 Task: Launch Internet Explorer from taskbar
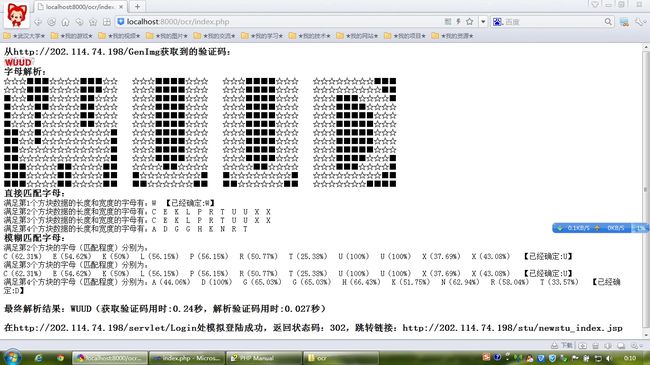click(39, 358)
